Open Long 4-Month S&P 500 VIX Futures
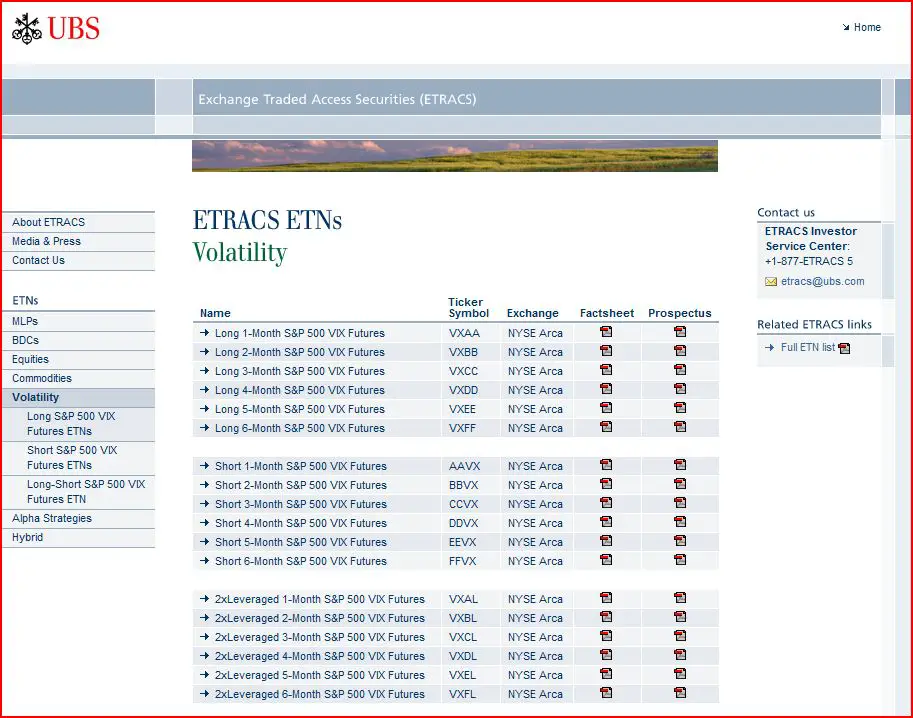The width and height of the screenshot is (913, 718). [x=300, y=390]
